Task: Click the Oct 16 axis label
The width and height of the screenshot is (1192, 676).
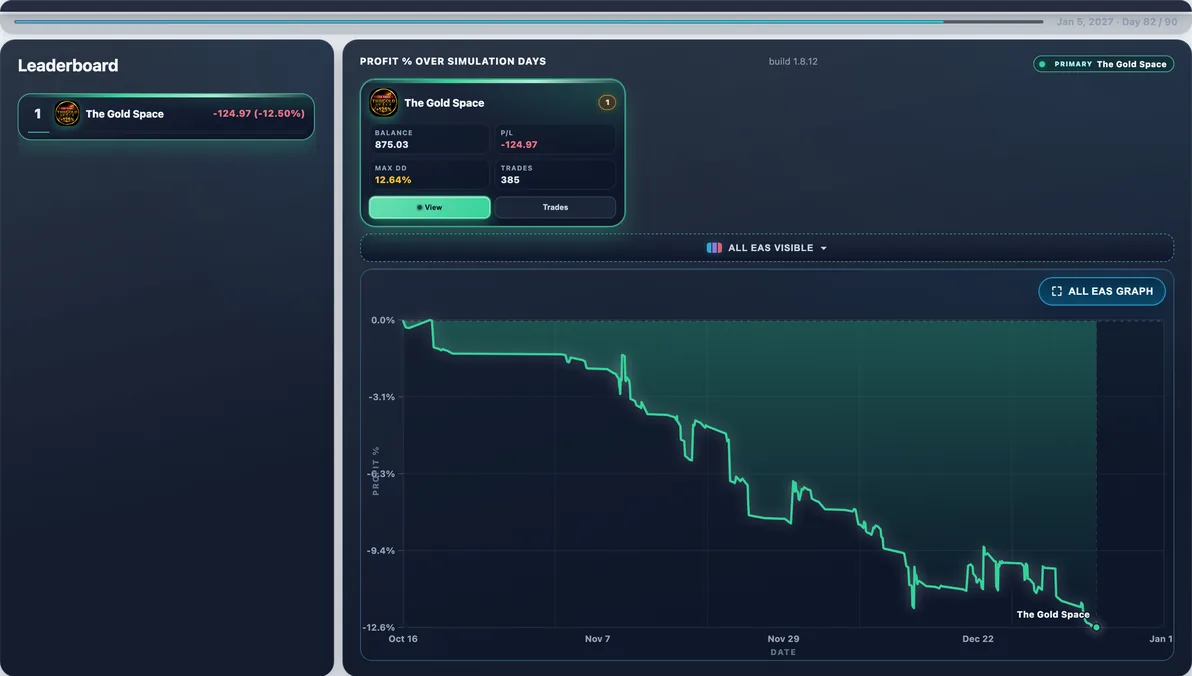Action: click(x=403, y=639)
